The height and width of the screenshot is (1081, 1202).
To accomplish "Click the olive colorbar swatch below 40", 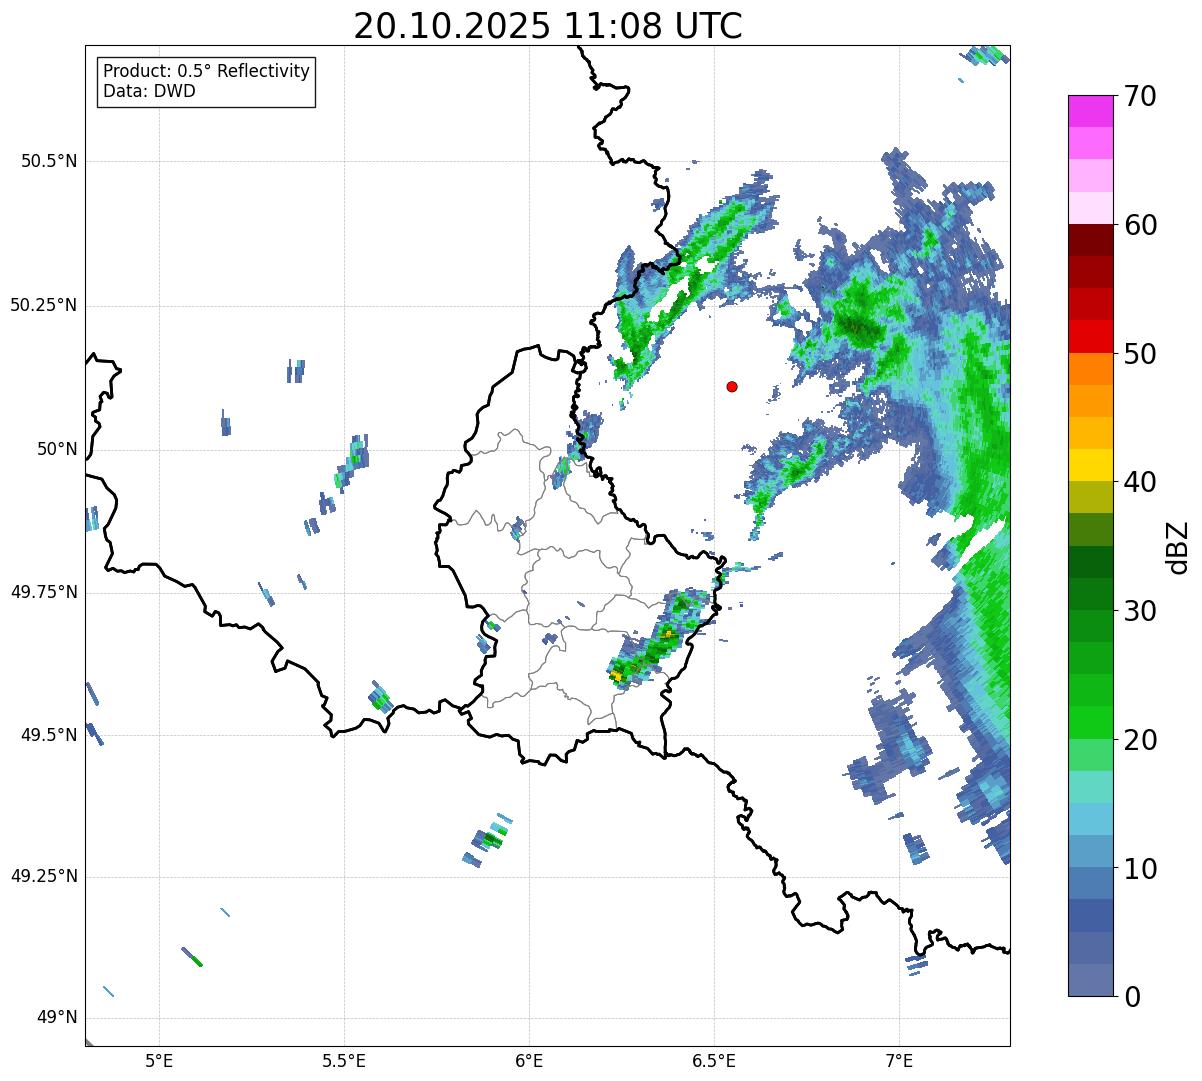I will (1091, 497).
